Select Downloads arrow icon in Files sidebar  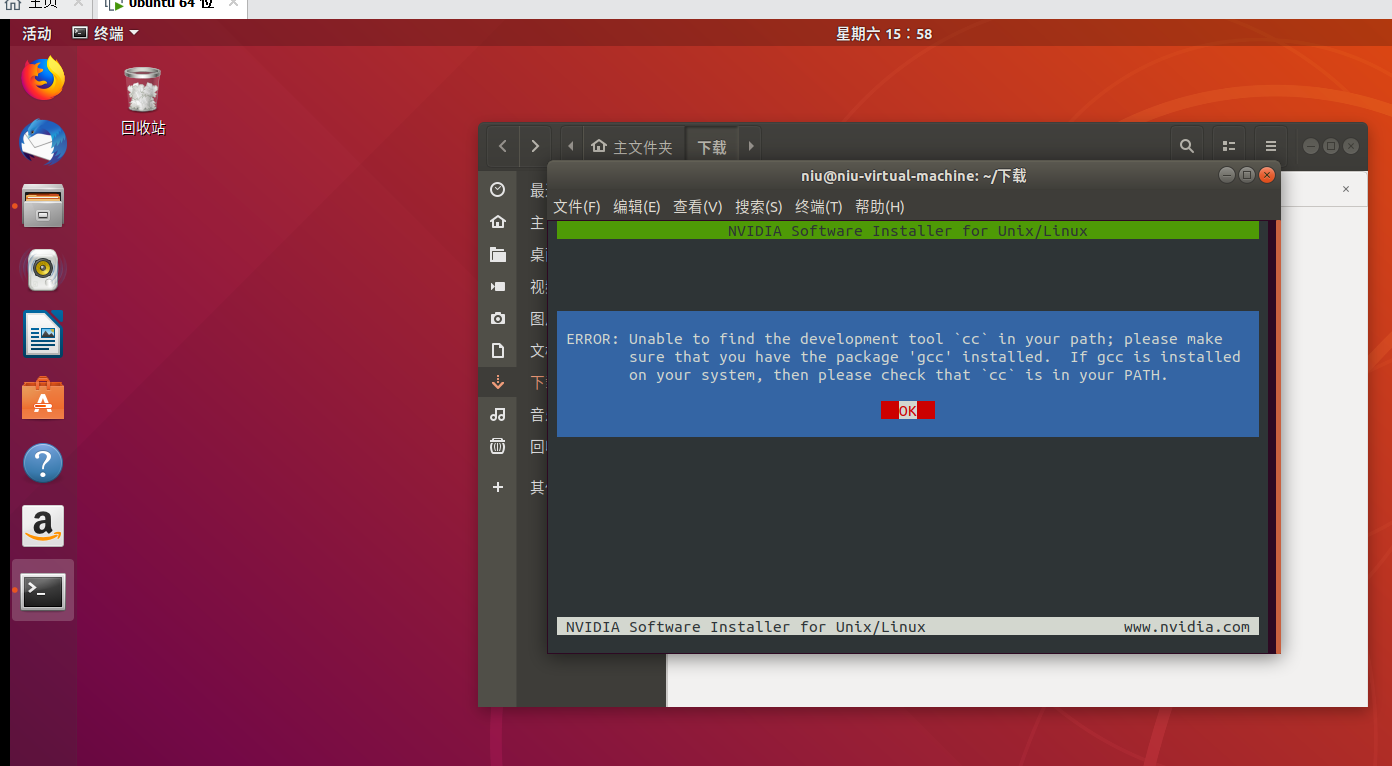coord(498,382)
